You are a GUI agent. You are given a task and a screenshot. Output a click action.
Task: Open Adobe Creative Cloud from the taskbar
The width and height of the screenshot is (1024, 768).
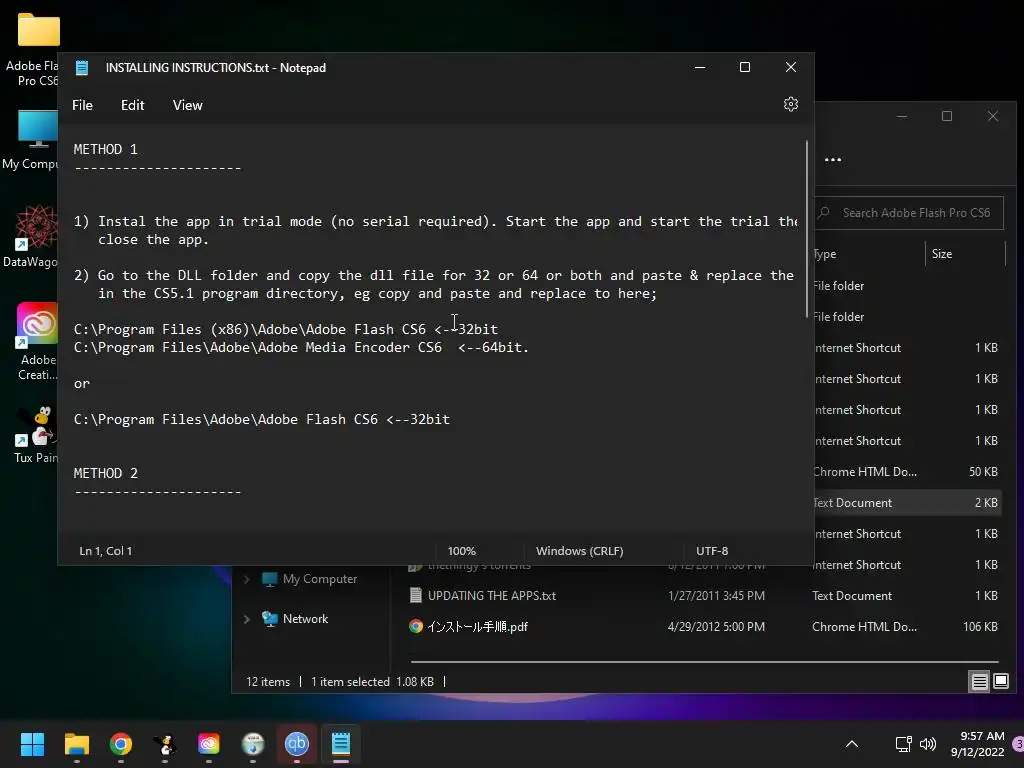point(209,744)
